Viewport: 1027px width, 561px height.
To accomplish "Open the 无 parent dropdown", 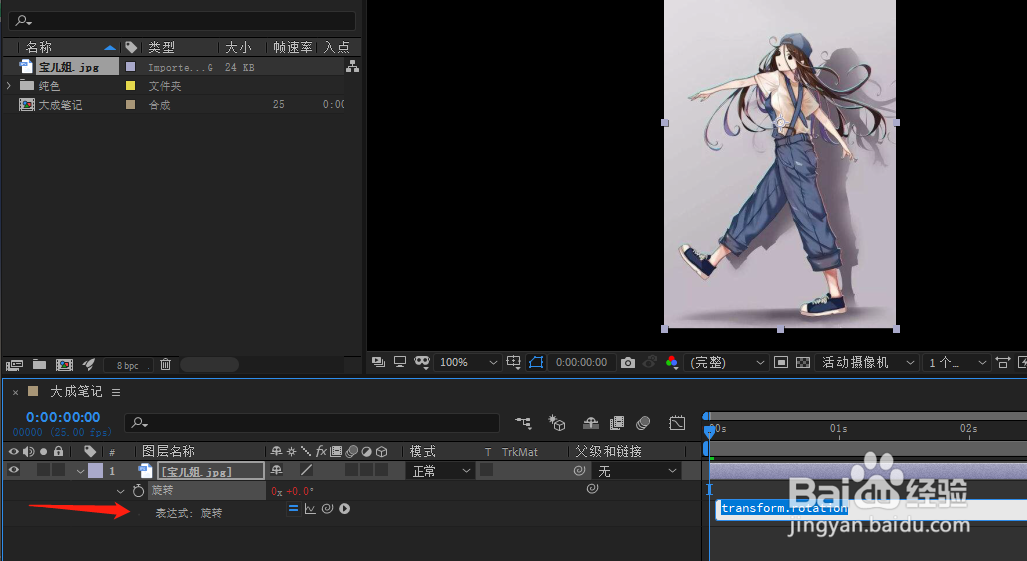I will click(x=637, y=471).
